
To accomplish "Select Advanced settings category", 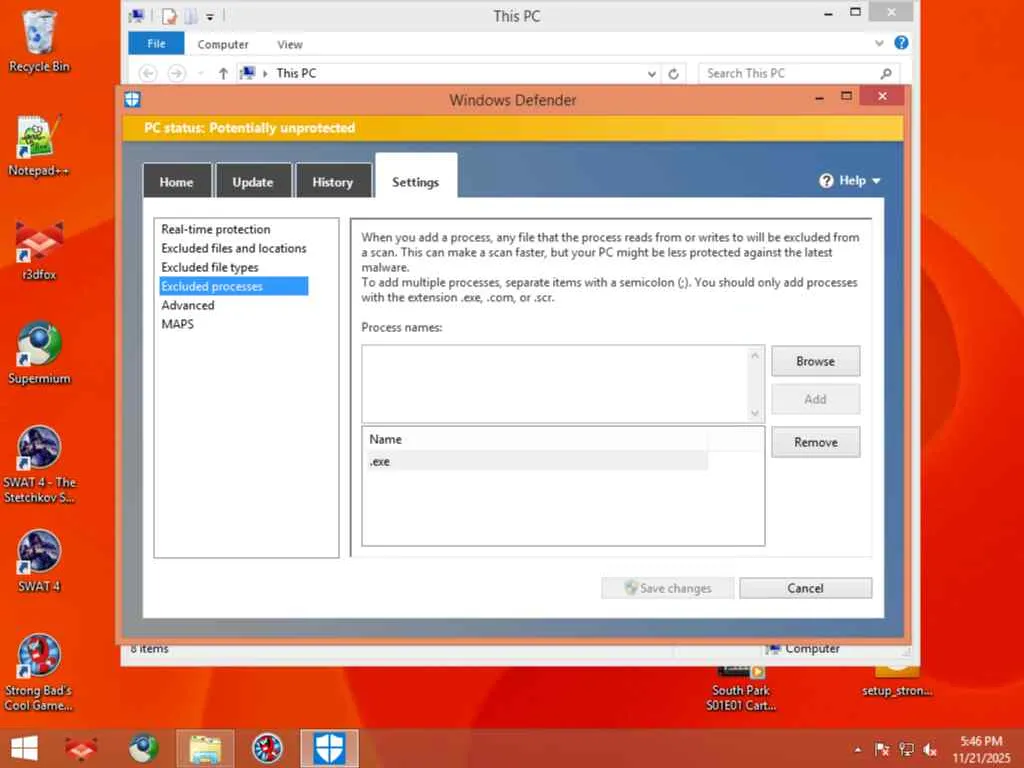I will (187, 305).
